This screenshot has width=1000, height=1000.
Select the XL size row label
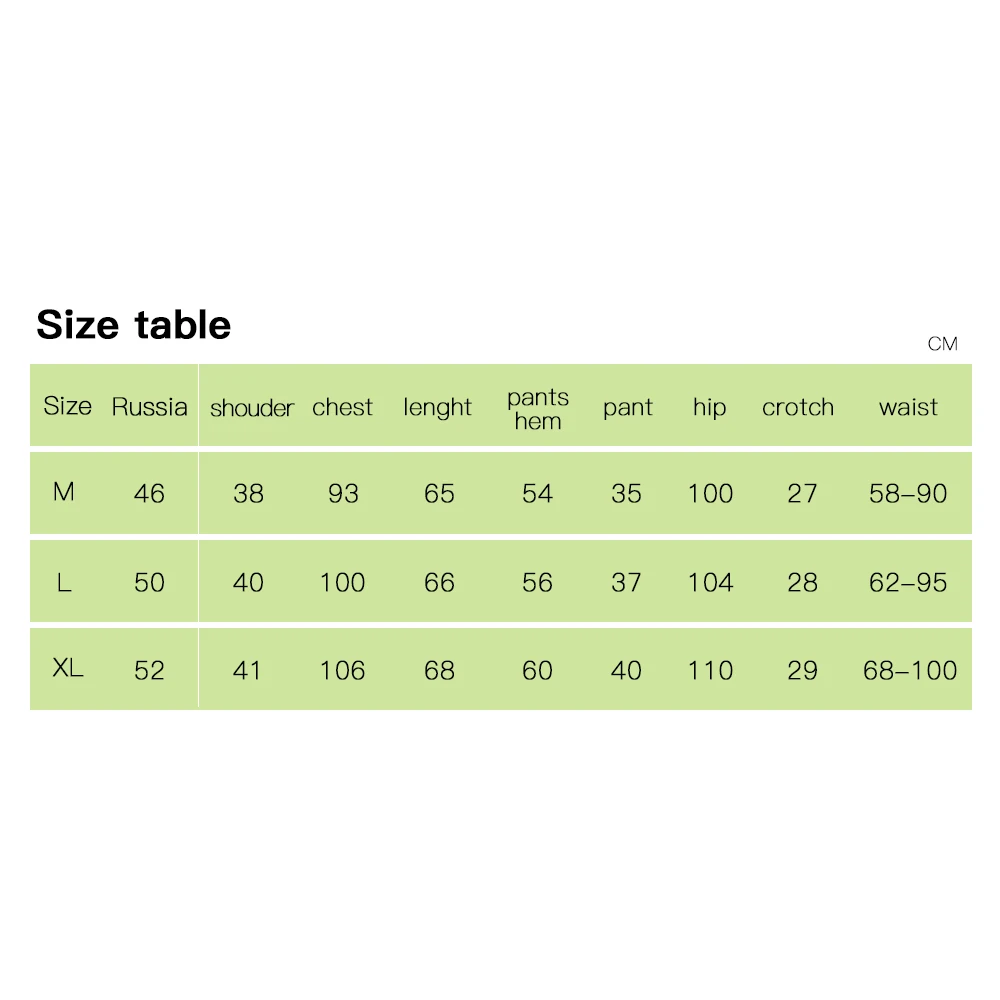[x=68, y=669]
